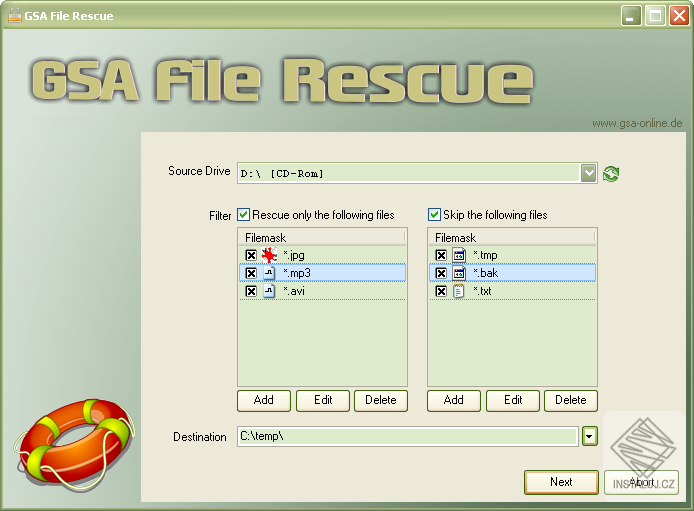The height and width of the screenshot is (511, 694).
Task: Click the *.tmp file type icon
Action: [459, 255]
